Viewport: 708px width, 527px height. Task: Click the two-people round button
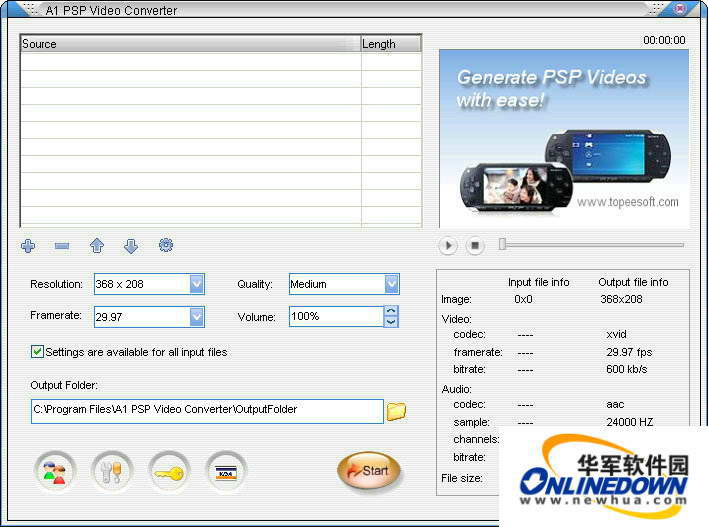55,472
